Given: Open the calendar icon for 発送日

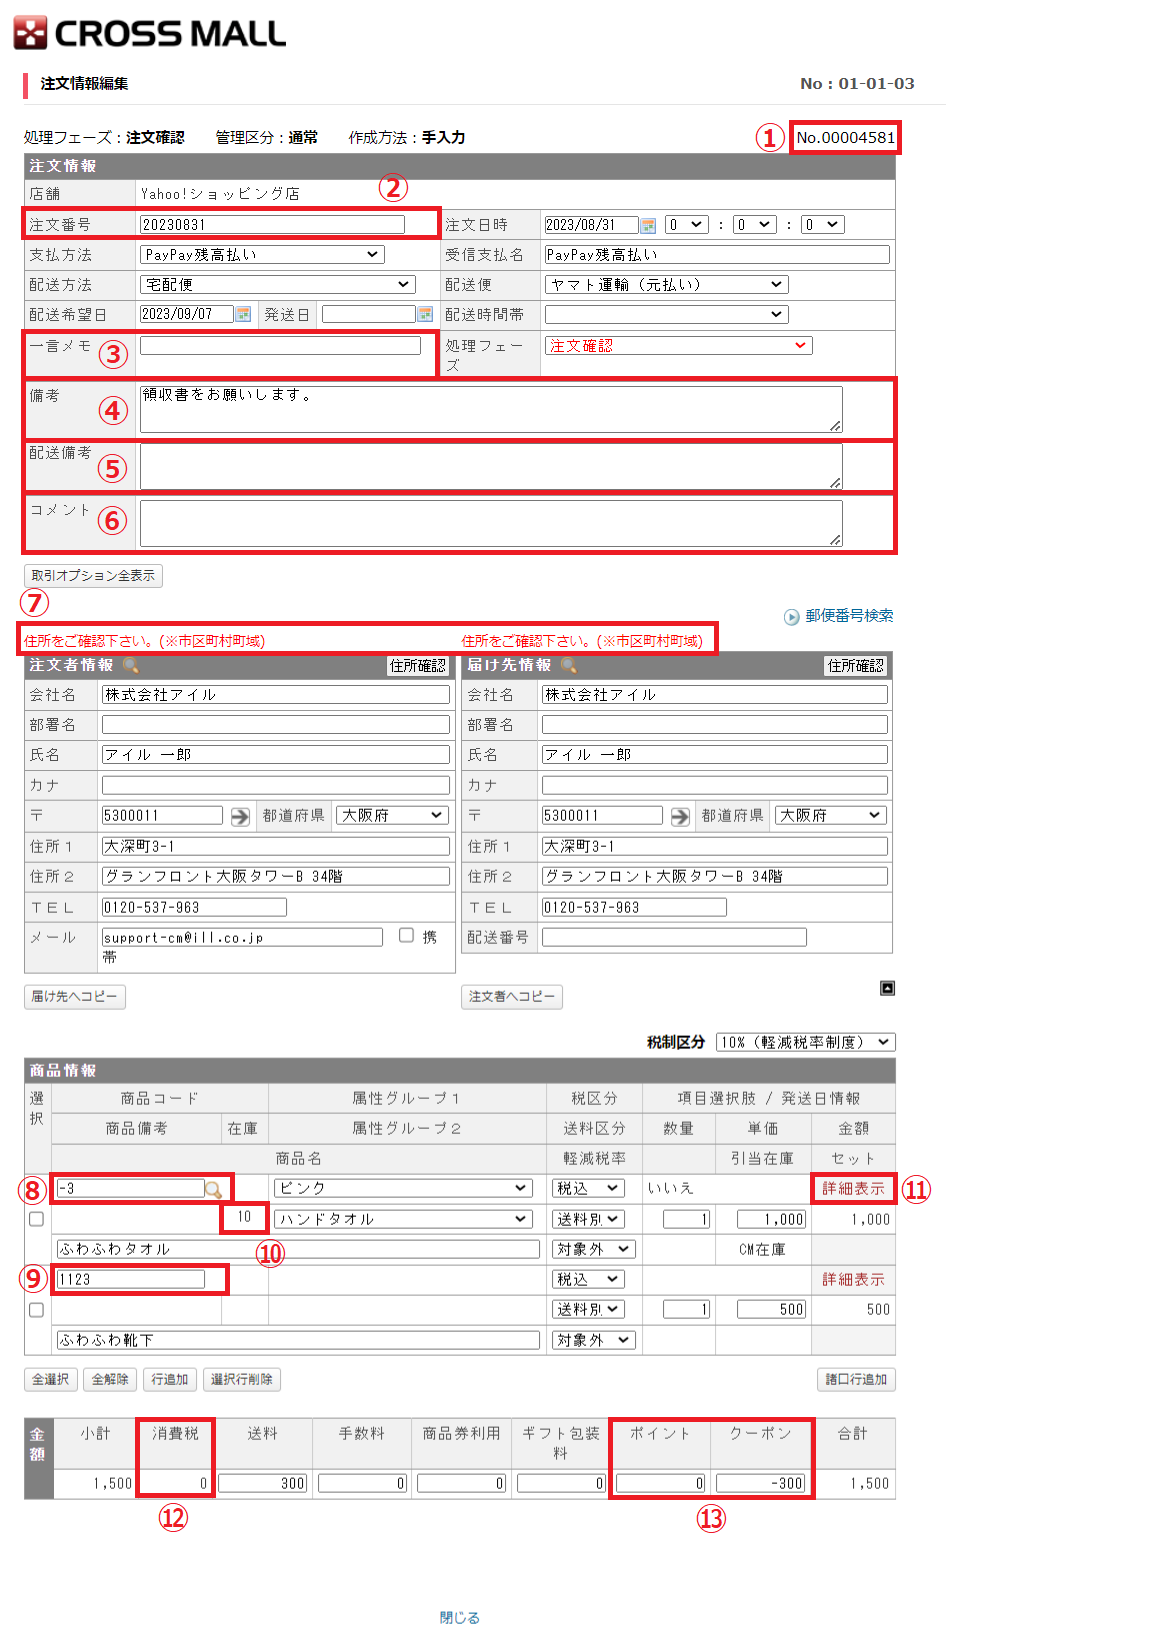Looking at the screenshot, I should click(425, 314).
